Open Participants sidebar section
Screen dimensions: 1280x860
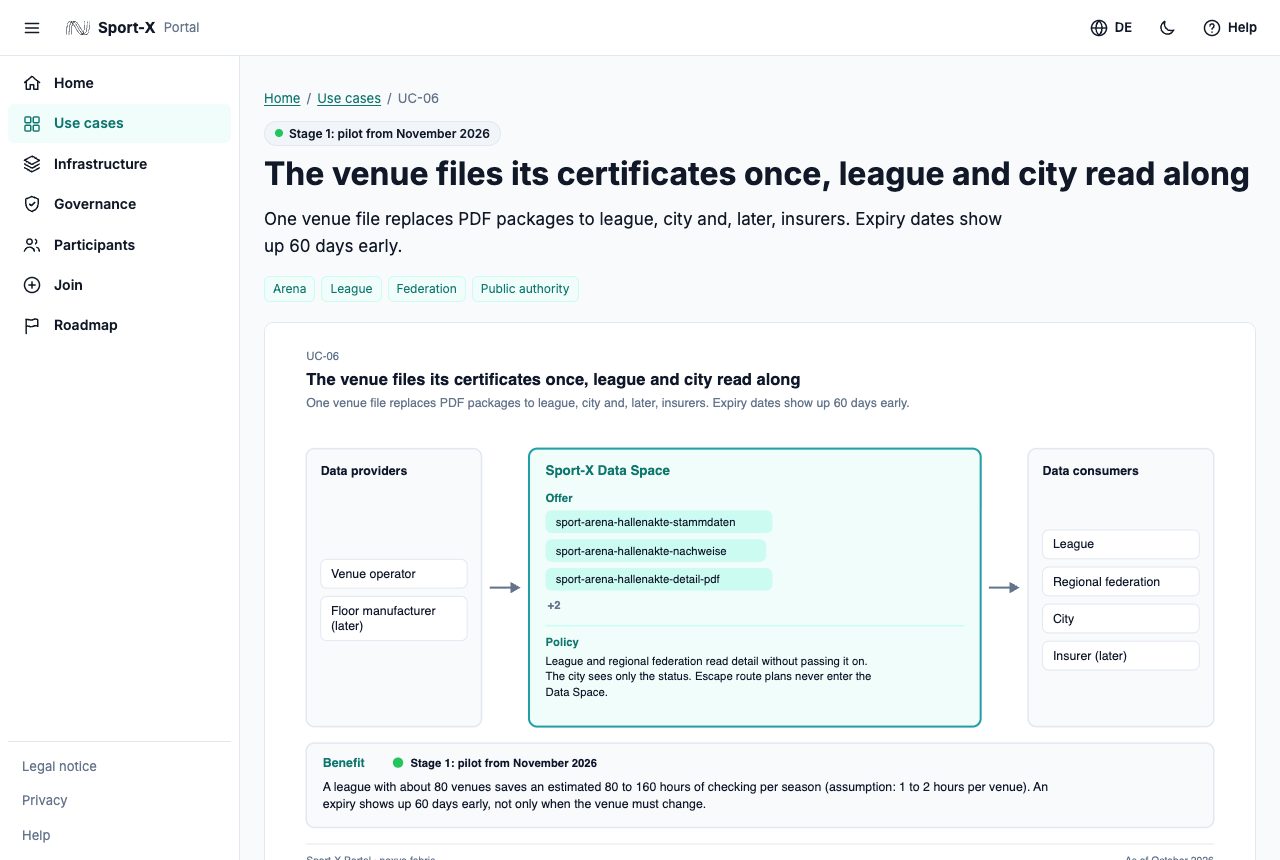pyautogui.click(x=119, y=245)
